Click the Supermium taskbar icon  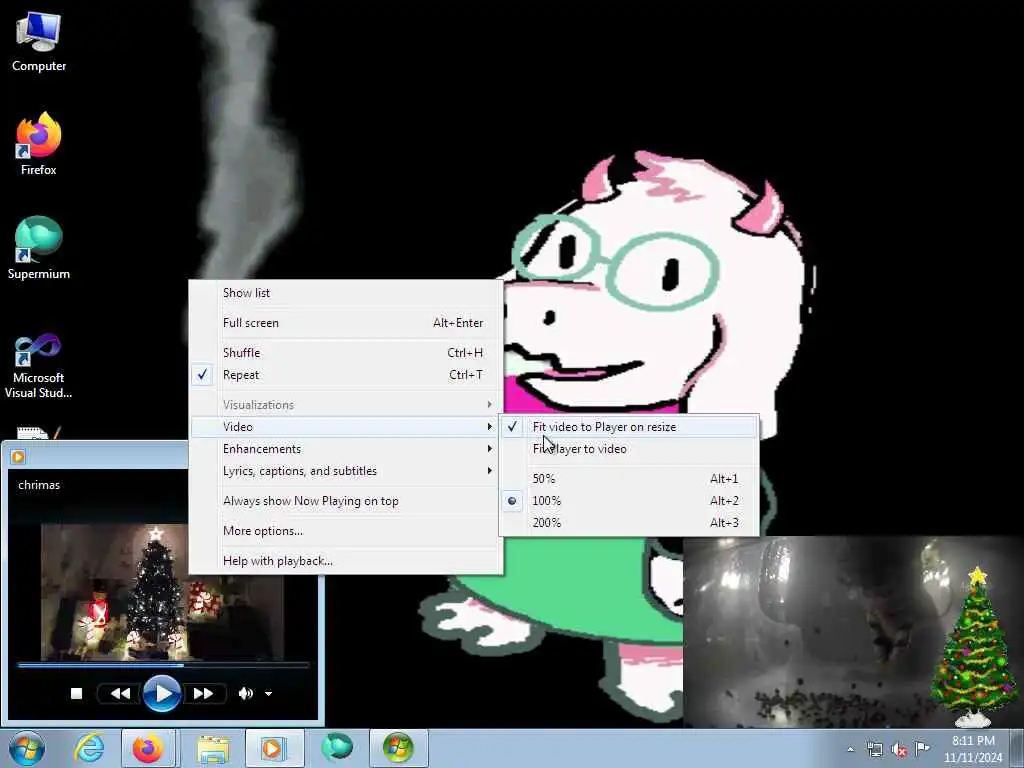pyautogui.click(x=337, y=748)
